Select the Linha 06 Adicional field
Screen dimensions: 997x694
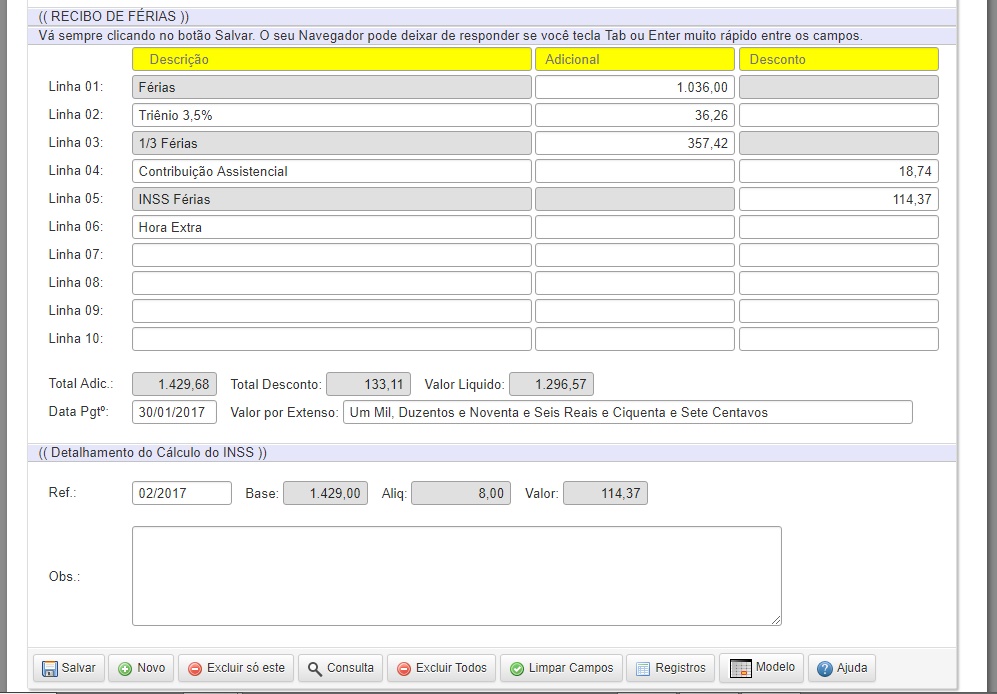[x=634, y=227]
